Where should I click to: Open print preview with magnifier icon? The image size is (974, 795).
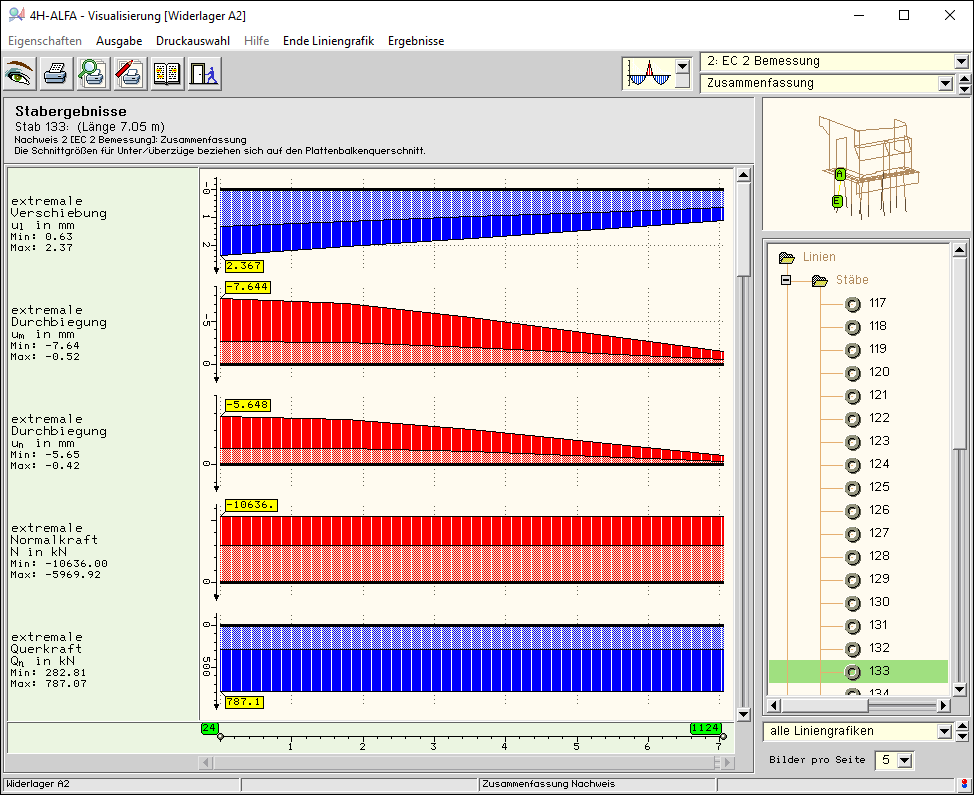click(x=93, y=74)
